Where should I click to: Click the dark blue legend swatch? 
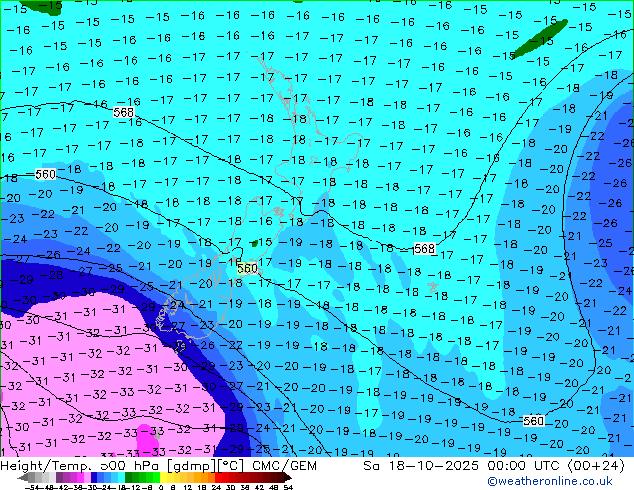[94, 477]
